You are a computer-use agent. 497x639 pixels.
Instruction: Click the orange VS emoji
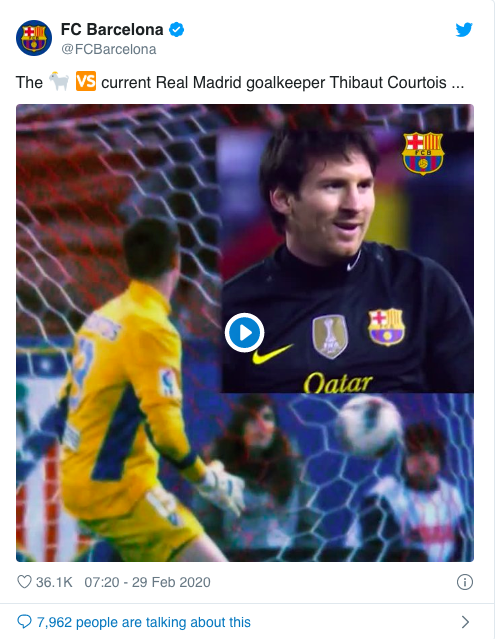click(x=86, y=81)
